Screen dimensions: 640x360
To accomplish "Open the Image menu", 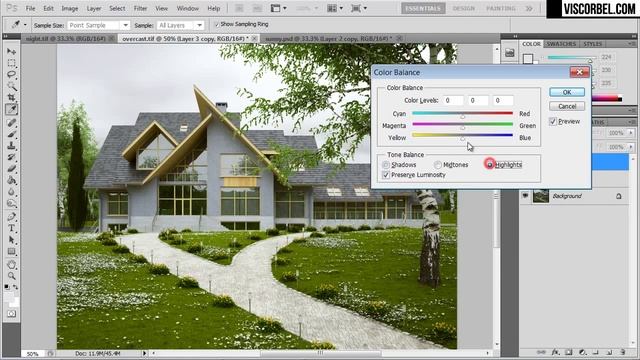I will [70, 8].
